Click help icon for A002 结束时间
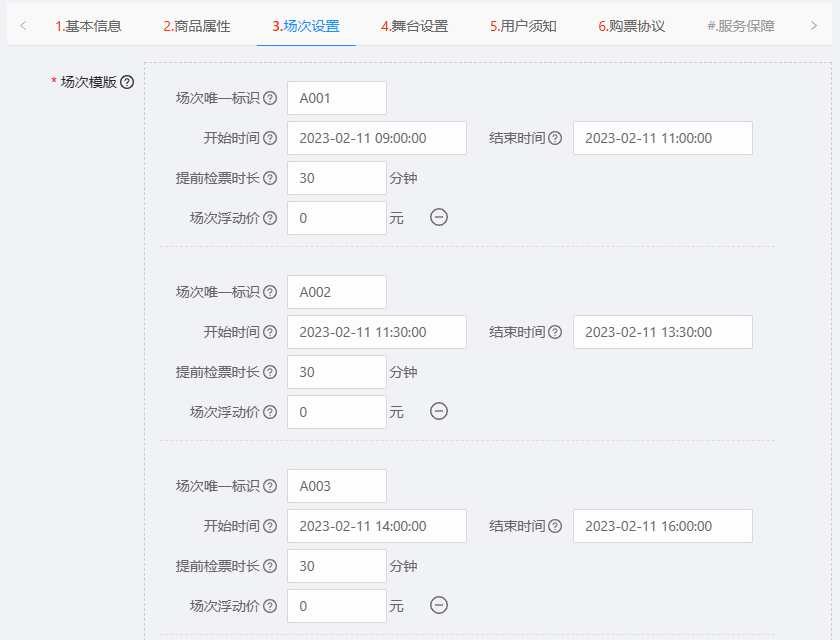The width and height of the screenshot is (840, 640). (556, 332)
